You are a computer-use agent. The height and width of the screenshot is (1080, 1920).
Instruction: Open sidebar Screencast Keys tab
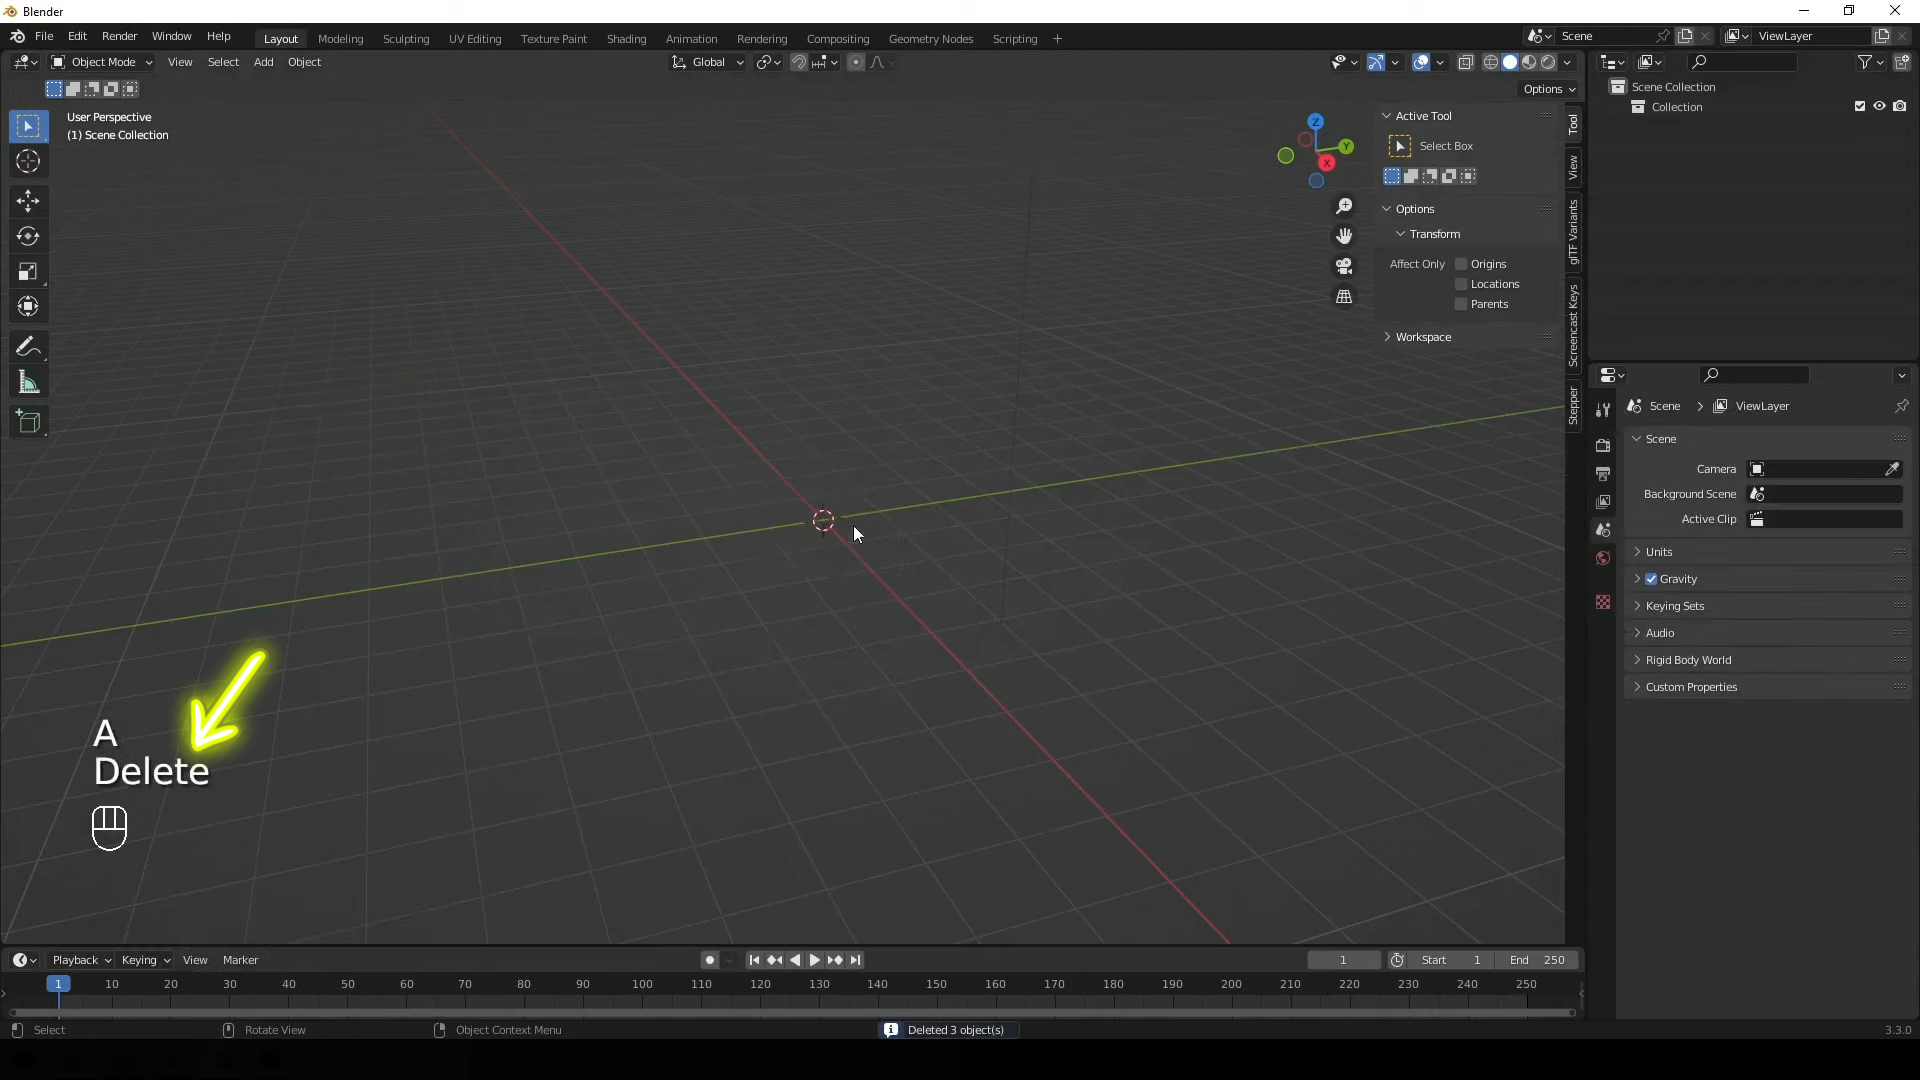pos(1573,326)
